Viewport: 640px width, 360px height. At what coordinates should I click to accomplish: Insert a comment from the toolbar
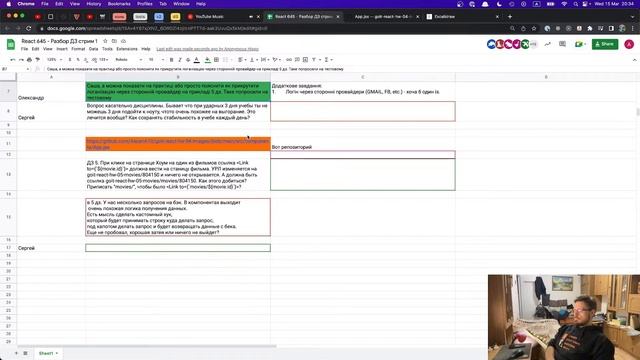(x=297, y=60)
